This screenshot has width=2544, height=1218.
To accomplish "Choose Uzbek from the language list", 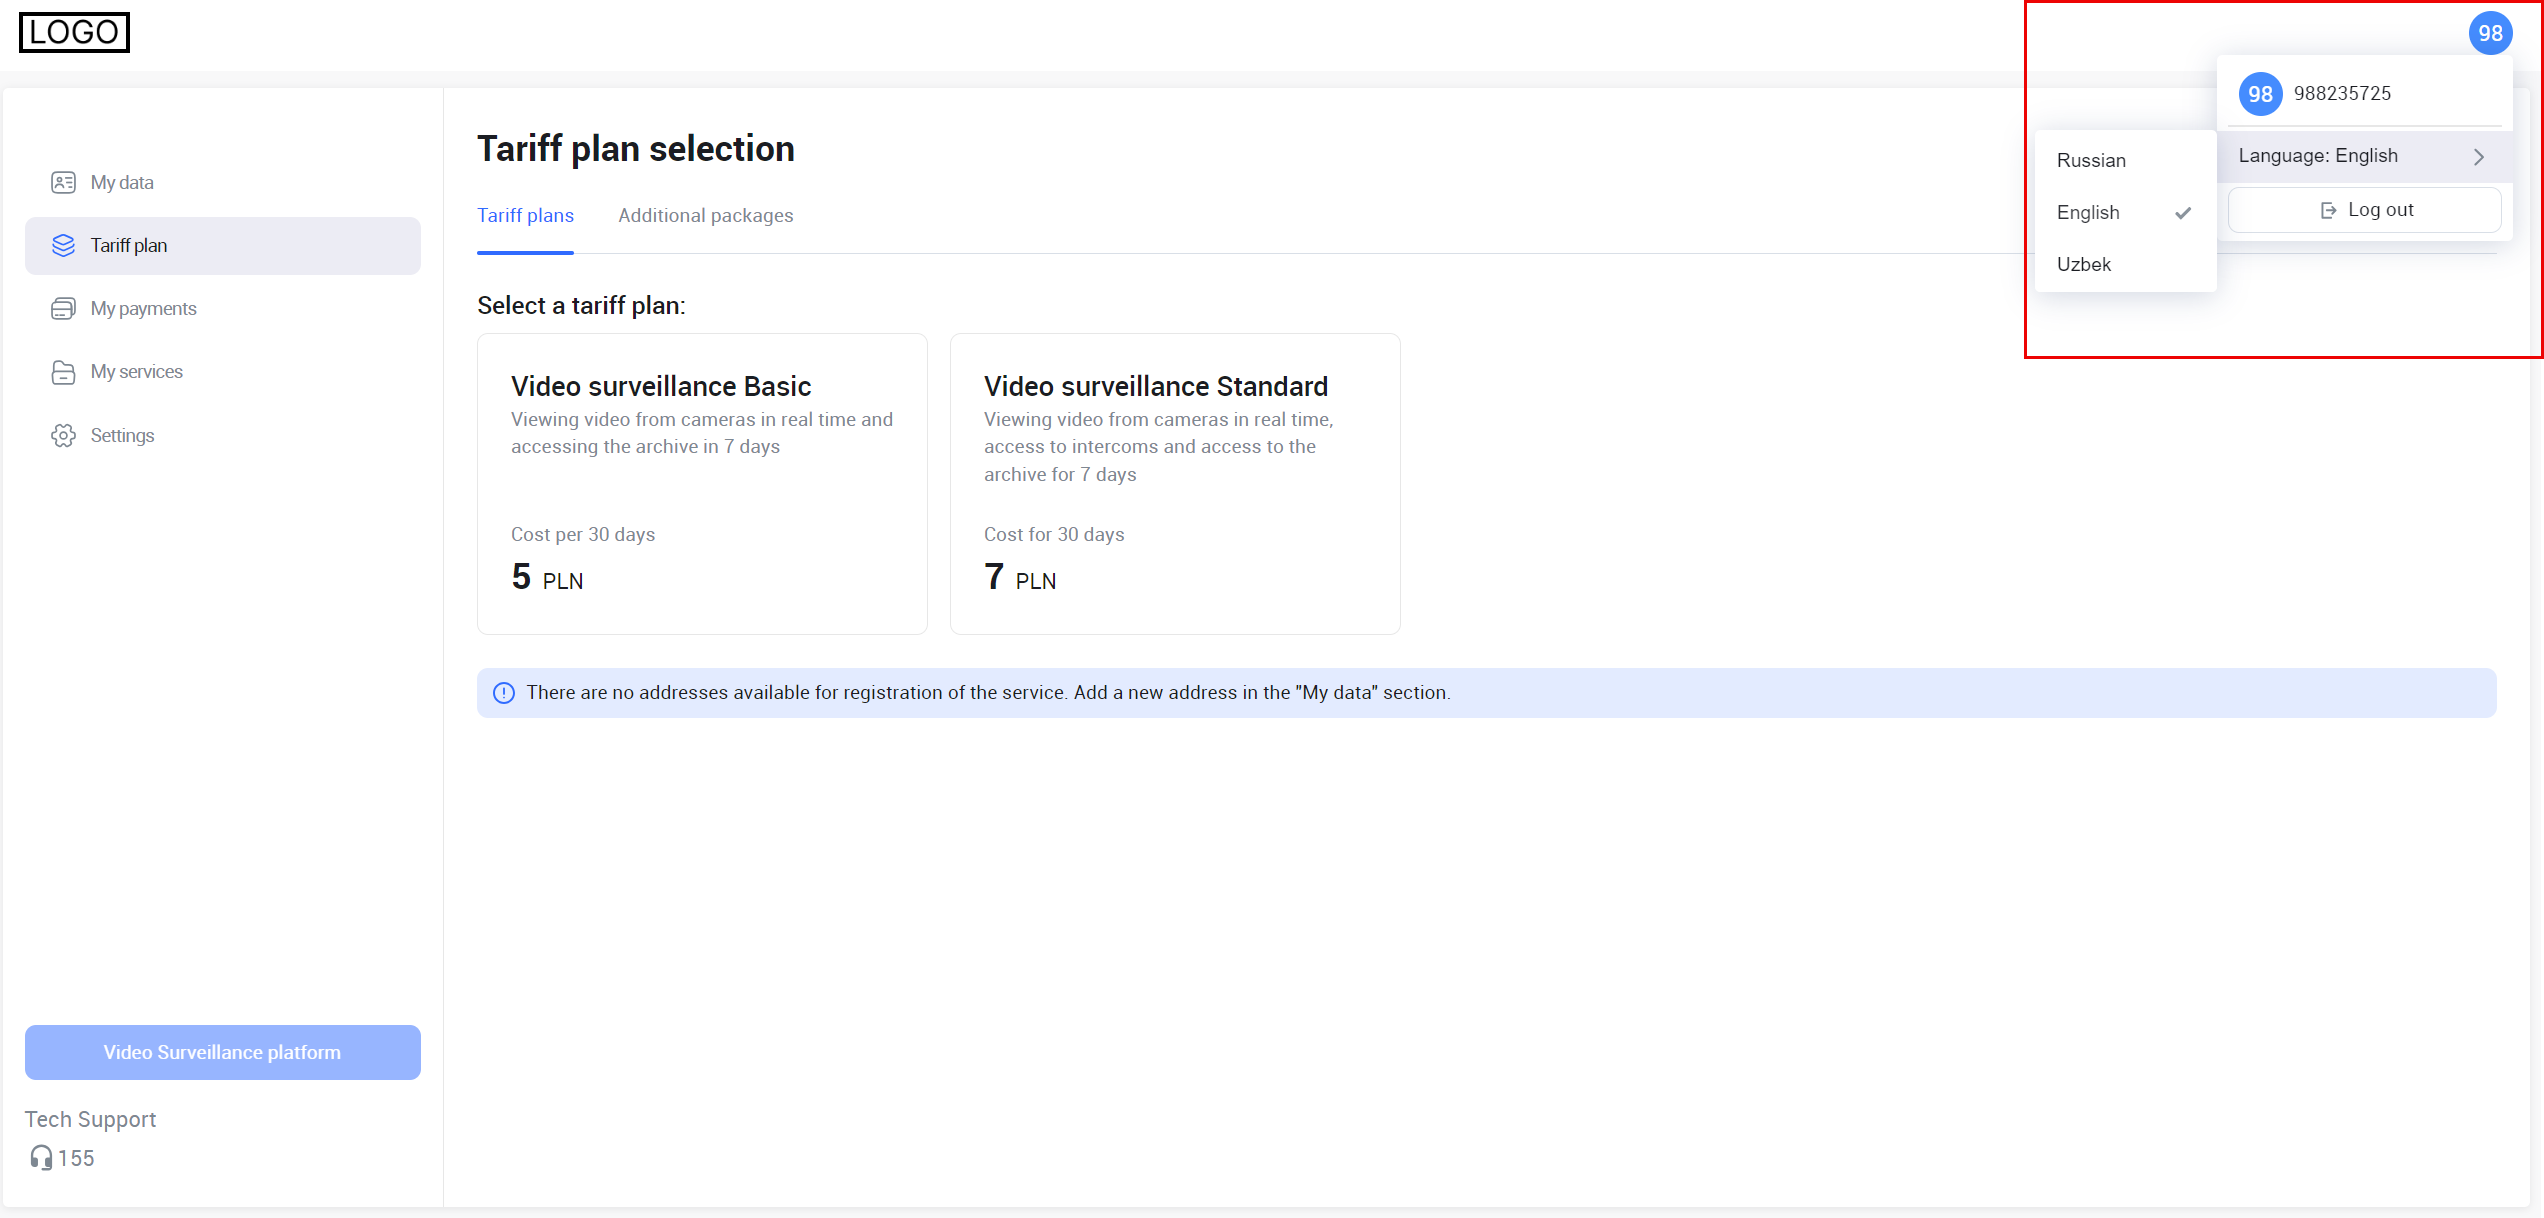I will (x=2084, y=265).
